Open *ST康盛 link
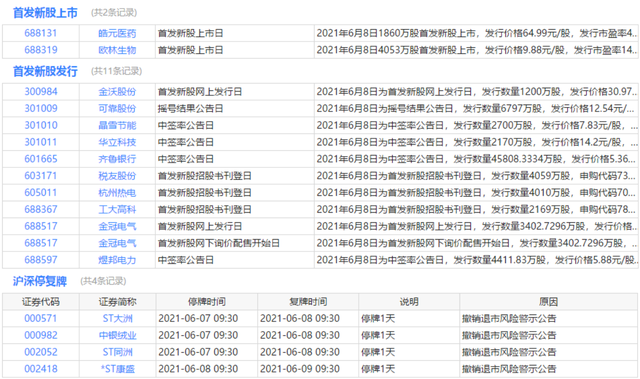This screenshot has height=379, width=640. point(117,369)
